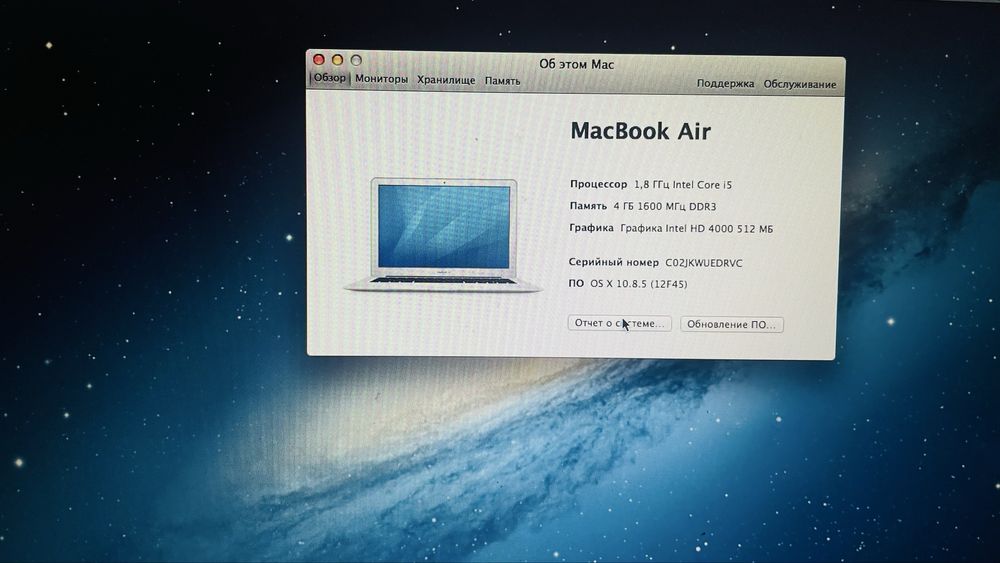Select memory value 4 ГБ 1600 МГц DDR3
Image resolution: width=1000 pixels, height=563 pixels.
point(665,207)
